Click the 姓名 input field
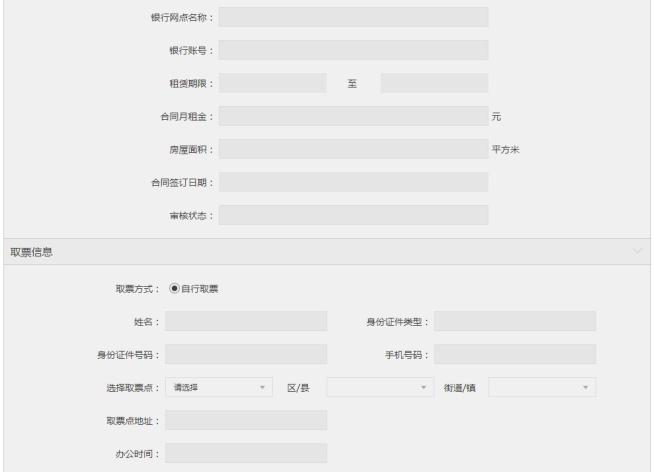Viewport: 653px width, 473px height. coord(246,321)
